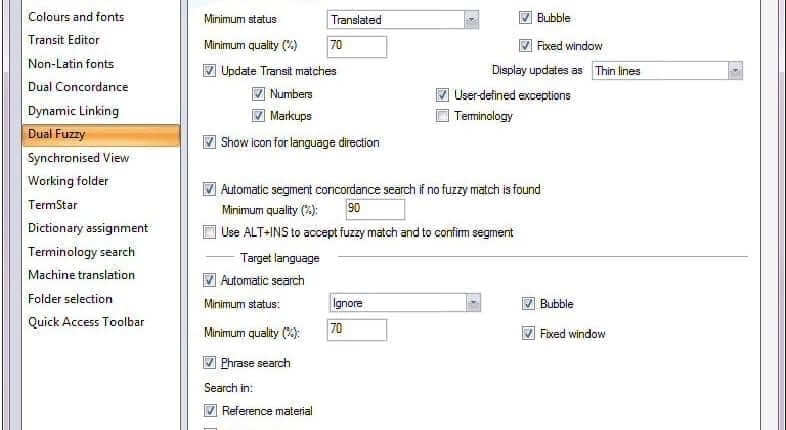The height and width of the screenshot is (430, 786).
Task: Enable the Terminology checkbox
Action: pos(442,116)
